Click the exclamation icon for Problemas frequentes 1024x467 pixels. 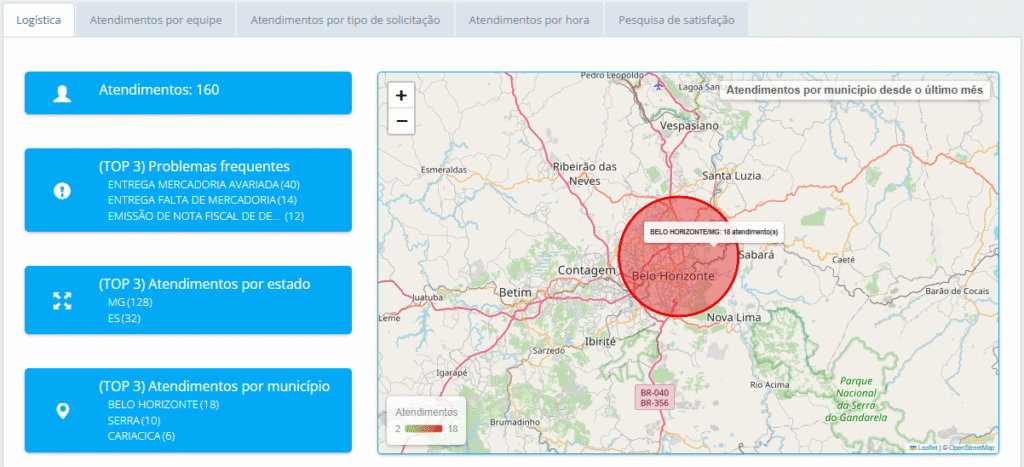click(x=62, y=191)
